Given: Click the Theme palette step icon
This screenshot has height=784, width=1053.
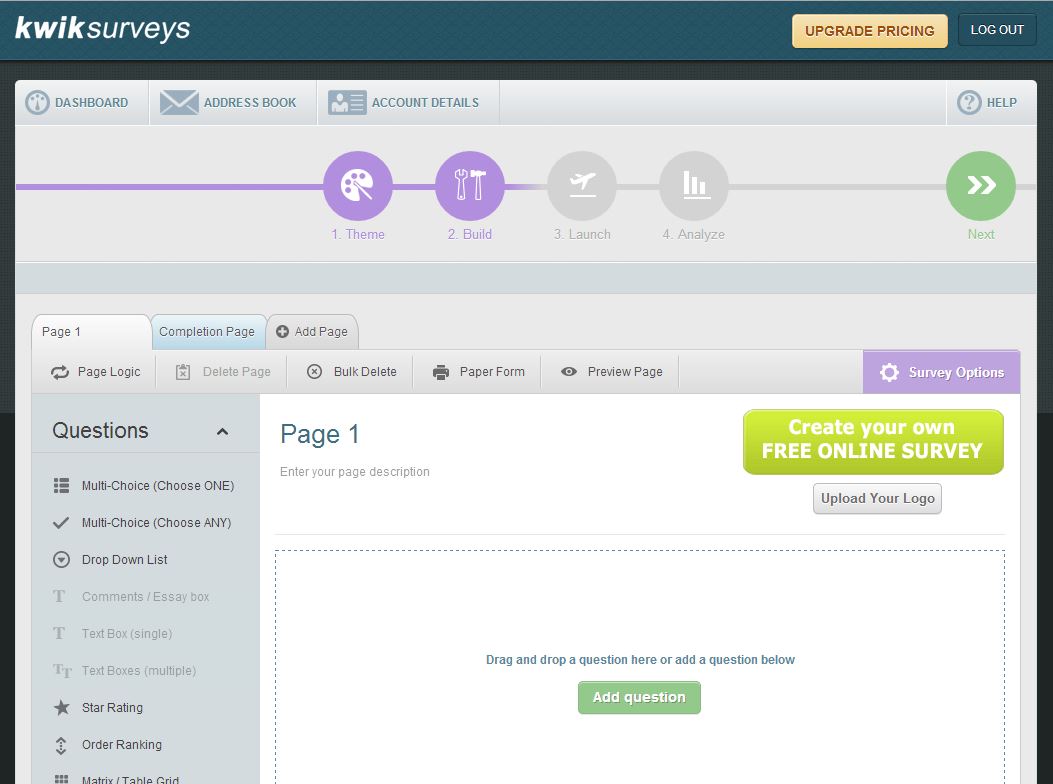Looking at the screenshot, I should point(357,186).
